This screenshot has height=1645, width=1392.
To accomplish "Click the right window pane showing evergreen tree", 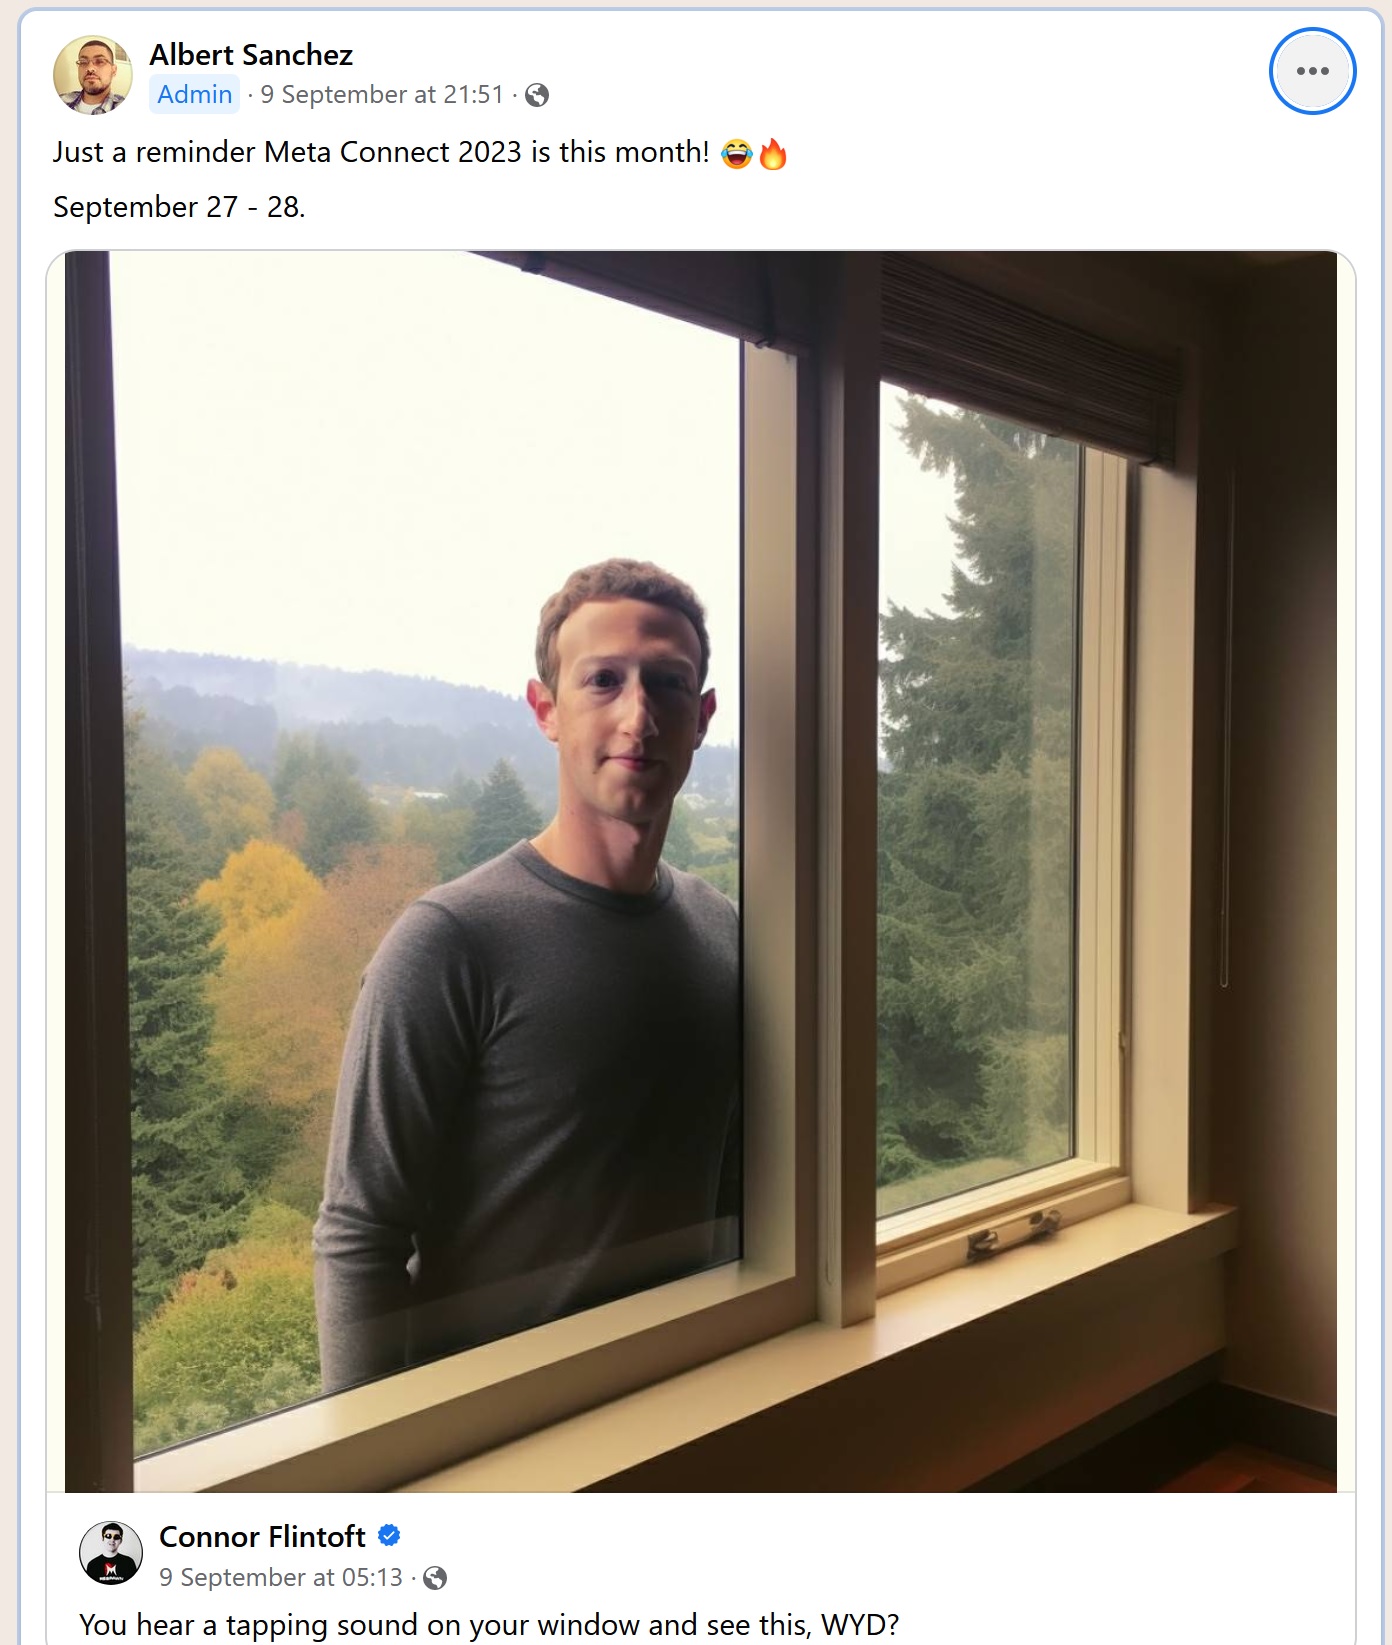I will (976, 800).
